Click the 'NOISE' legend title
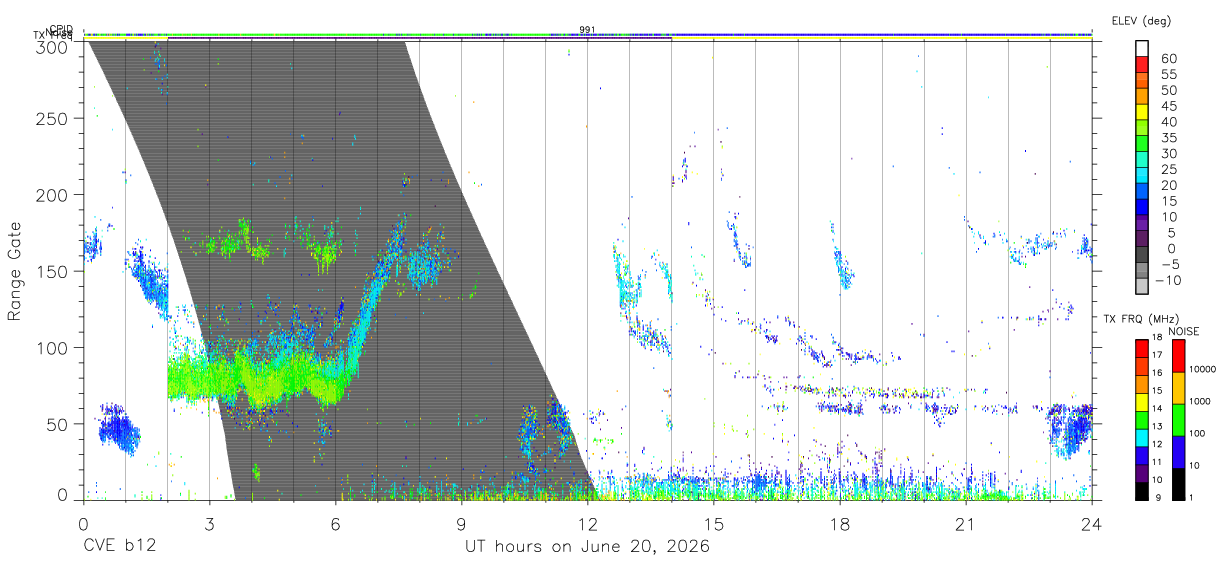This screenshot has width=1228, height=567. click(1184, 331)
